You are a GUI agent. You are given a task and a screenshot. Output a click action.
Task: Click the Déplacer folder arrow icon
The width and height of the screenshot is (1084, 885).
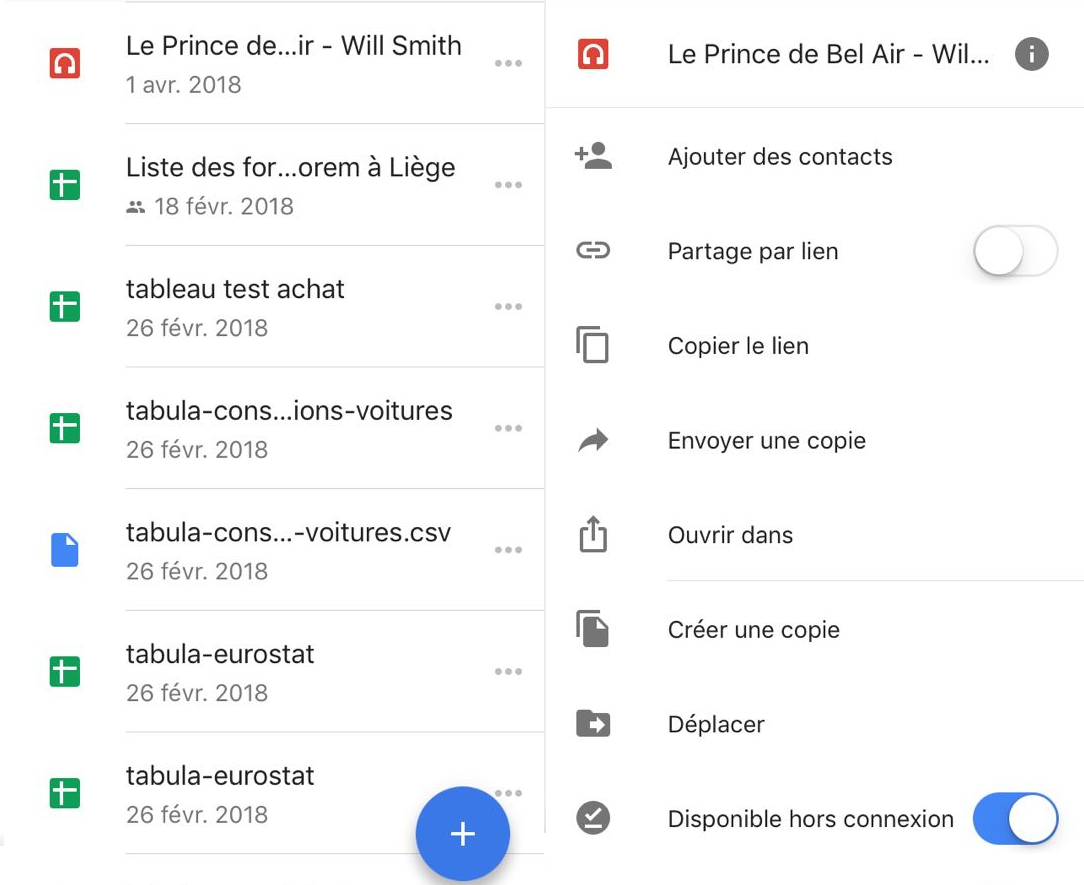pos(593,724)
